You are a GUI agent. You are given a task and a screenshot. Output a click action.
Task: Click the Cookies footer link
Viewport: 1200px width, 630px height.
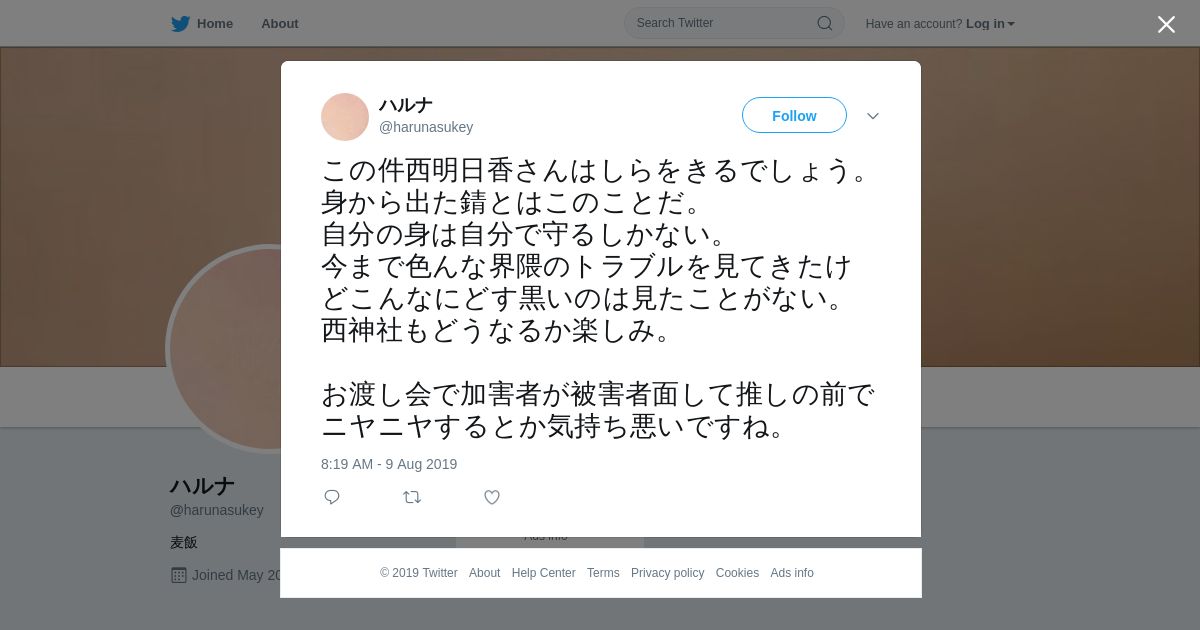pos(737,573)
